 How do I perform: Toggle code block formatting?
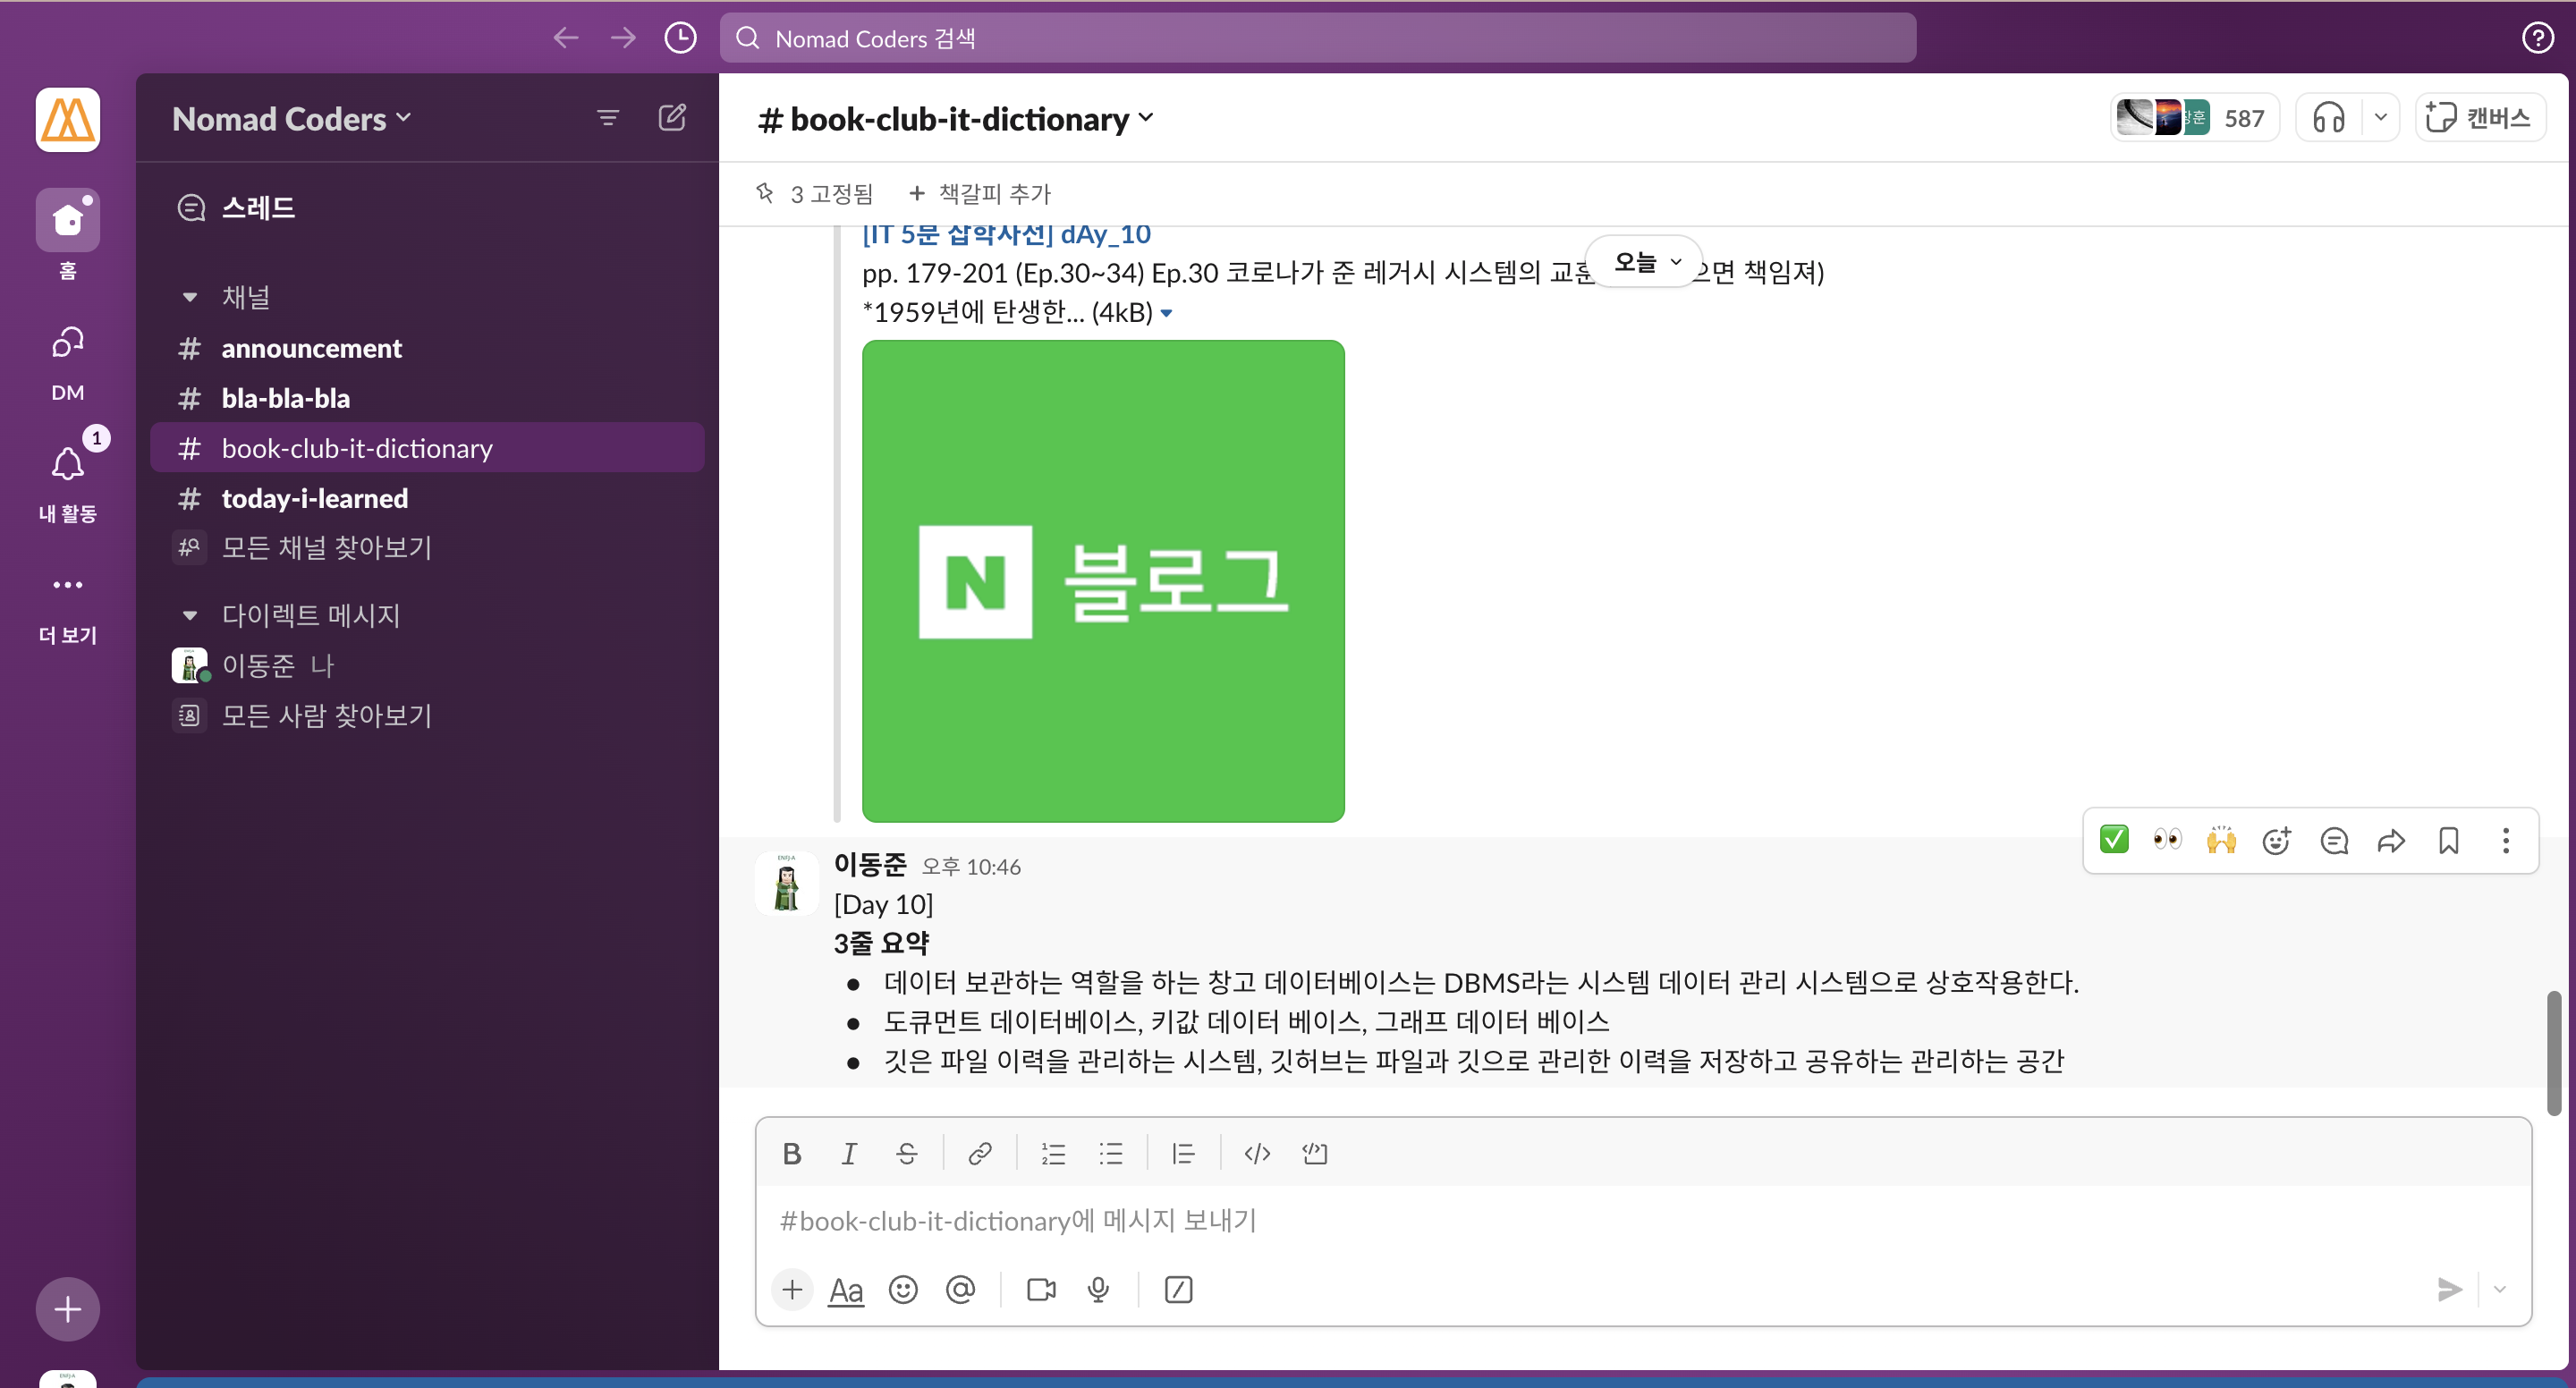click(1314, 1154)
